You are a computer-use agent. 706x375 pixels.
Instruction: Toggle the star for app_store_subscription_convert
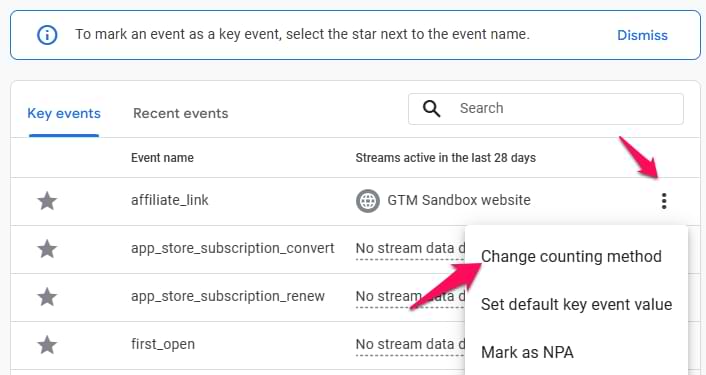click(x=47, y=249)
